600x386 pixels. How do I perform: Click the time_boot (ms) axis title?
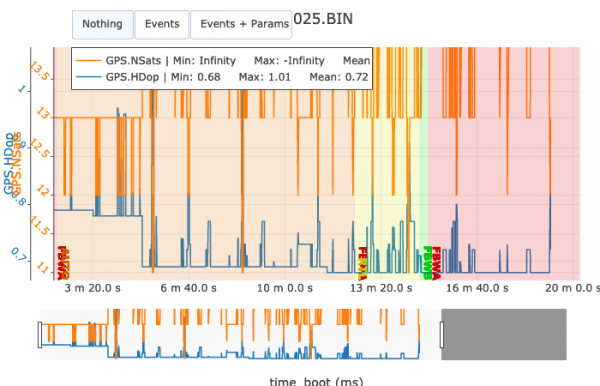pos(316,381)
